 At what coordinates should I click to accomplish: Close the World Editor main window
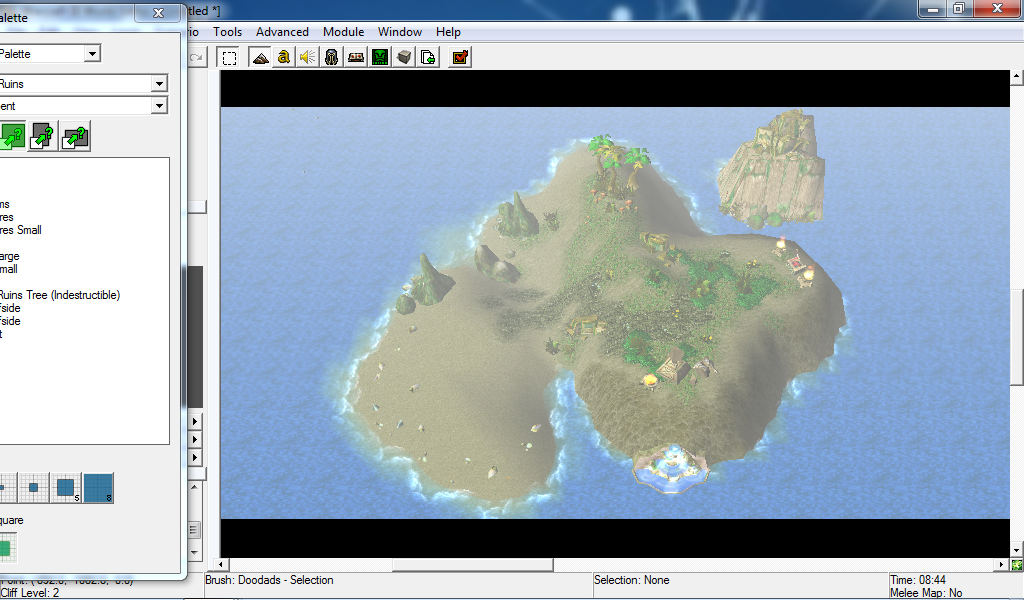point(997,8)
